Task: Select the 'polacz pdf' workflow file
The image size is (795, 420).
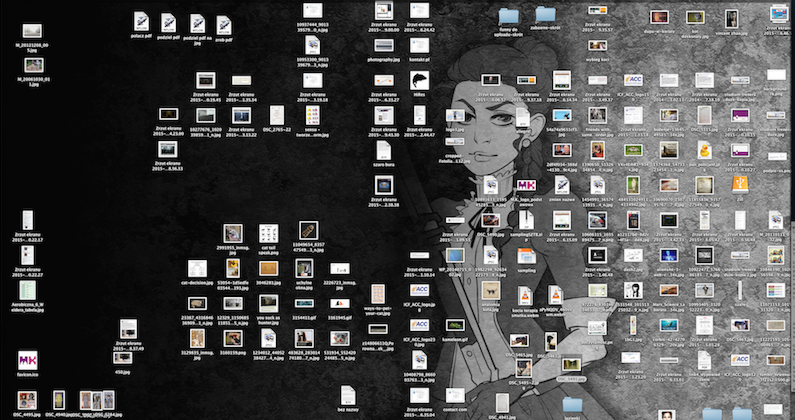Action: tap(141, 22)
